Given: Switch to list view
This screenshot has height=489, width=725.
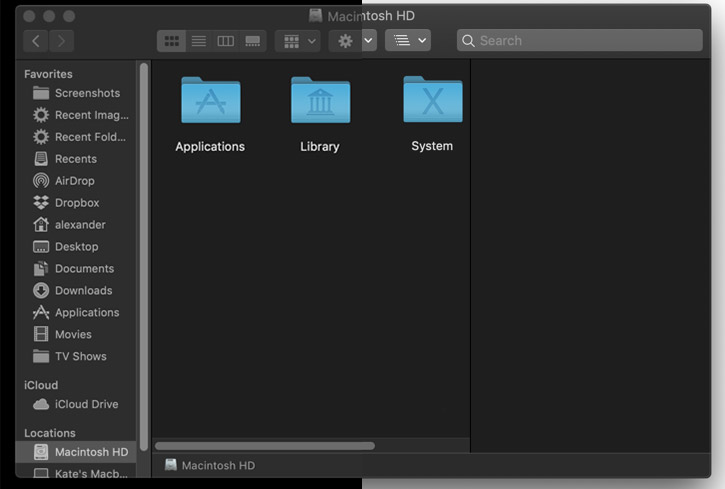Looking at the screenshot, I should (x=199, y=41).
